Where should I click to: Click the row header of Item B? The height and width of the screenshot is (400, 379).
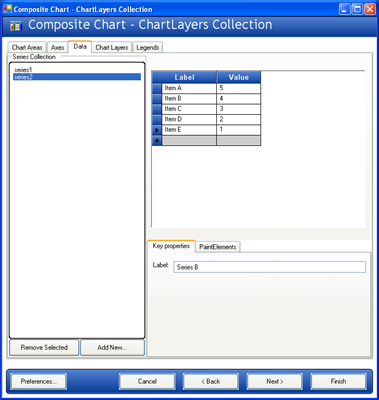pyautogui.click(x=157, y=99)
